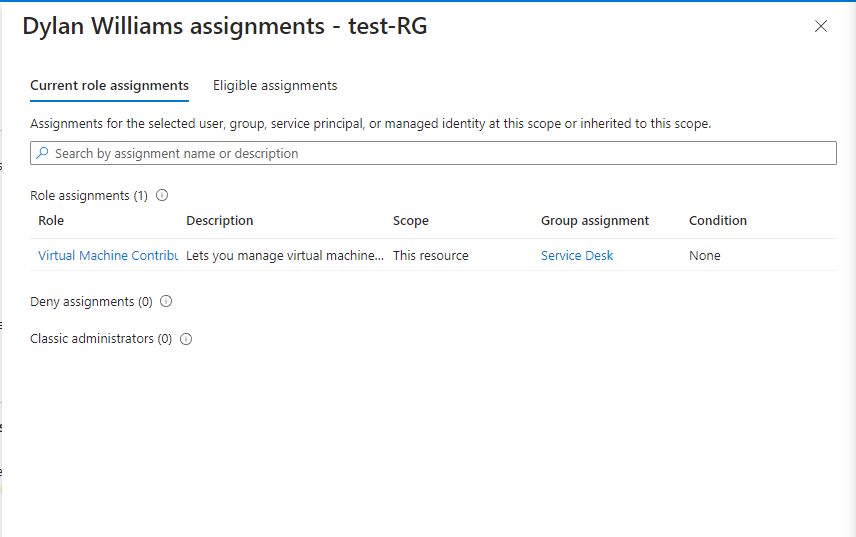The image size is (856, 537).
Task: Click the magnifier icon in search box
Action: [42, 154]
